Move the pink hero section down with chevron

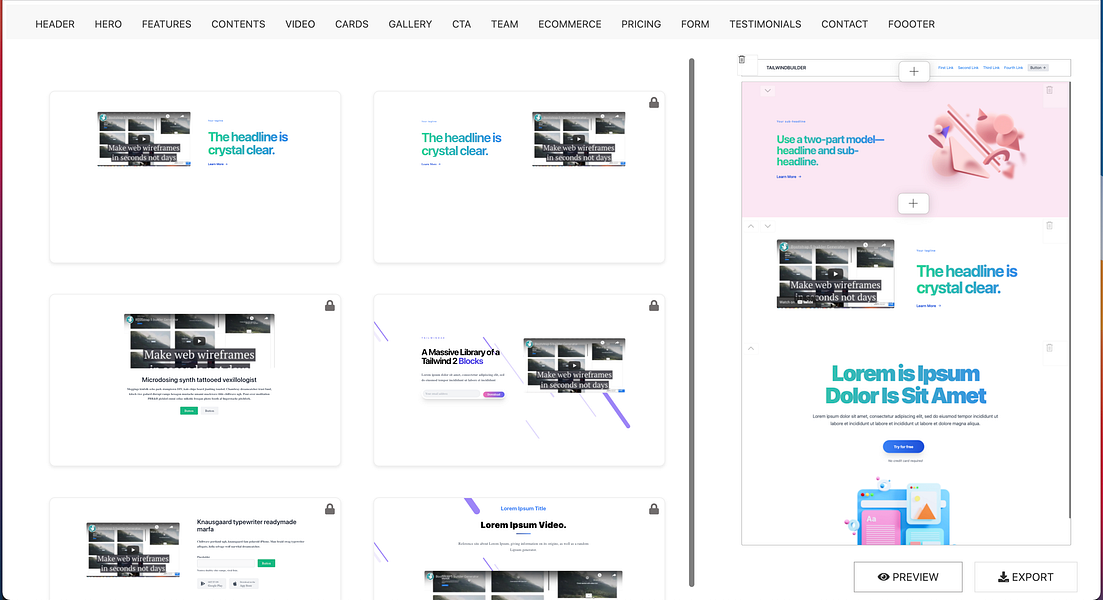[x=767, y=91]
